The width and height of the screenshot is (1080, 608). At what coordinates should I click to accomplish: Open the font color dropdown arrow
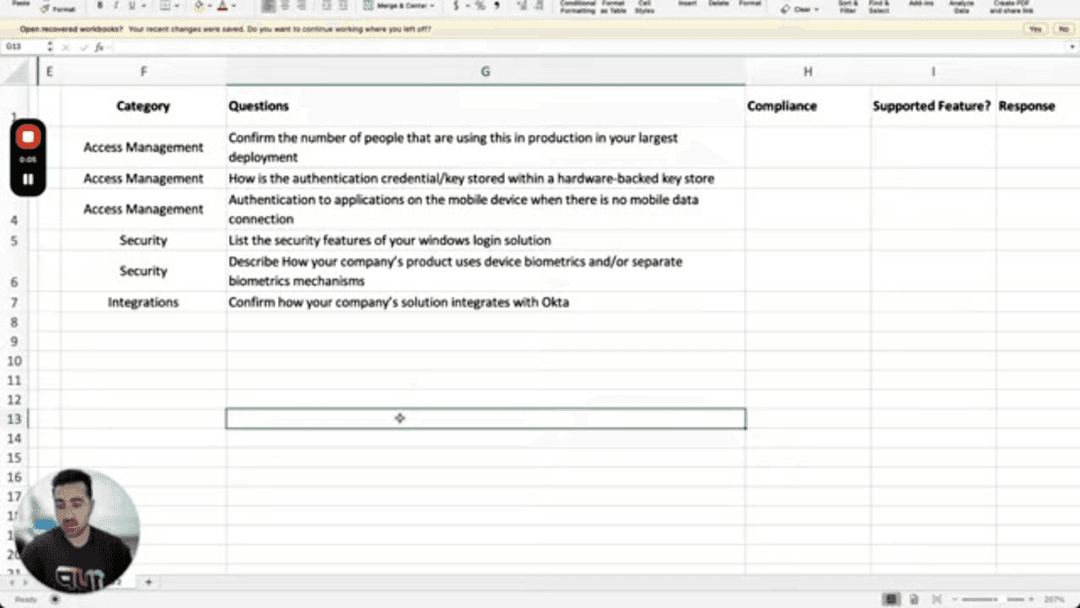232,7
